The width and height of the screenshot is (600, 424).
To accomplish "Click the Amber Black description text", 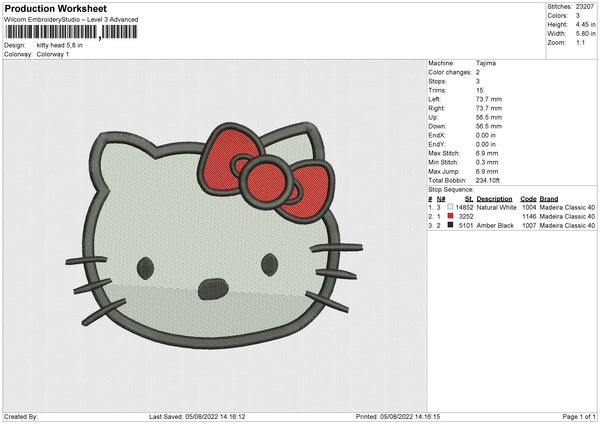I will 495,226.
